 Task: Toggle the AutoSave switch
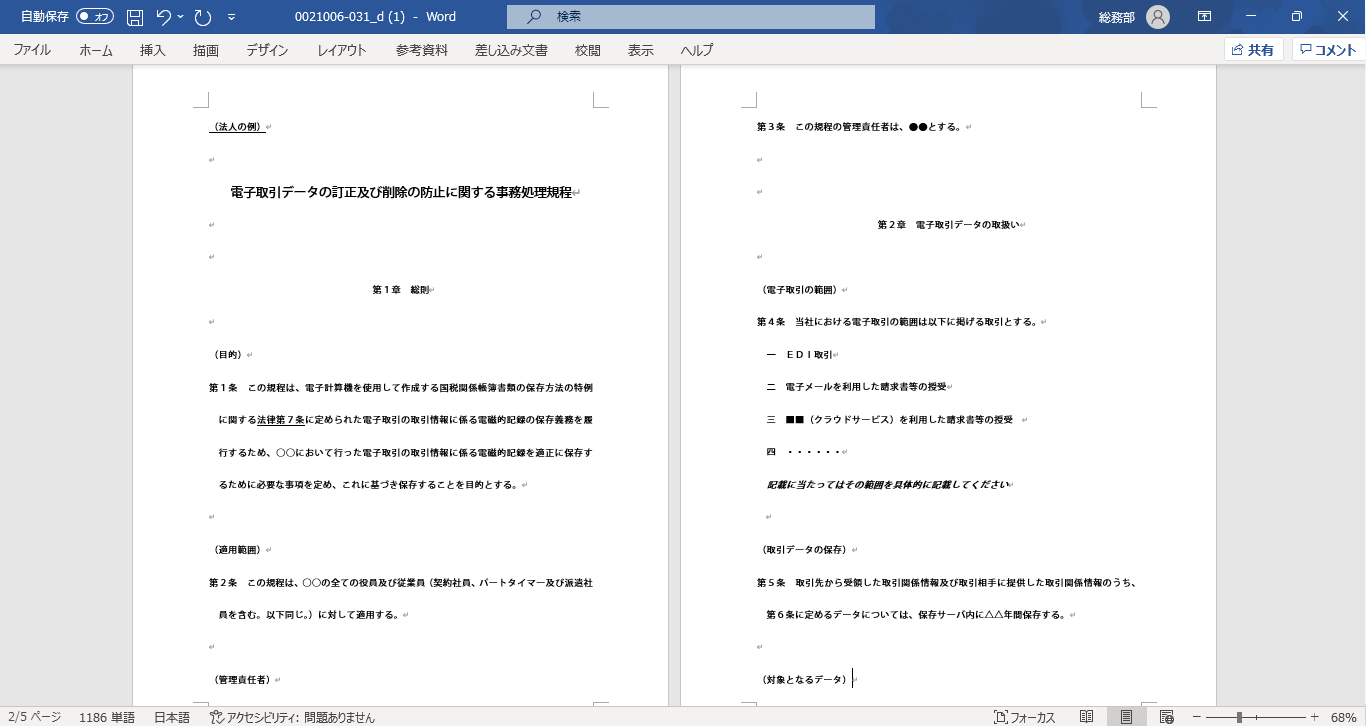click(95, 17)
